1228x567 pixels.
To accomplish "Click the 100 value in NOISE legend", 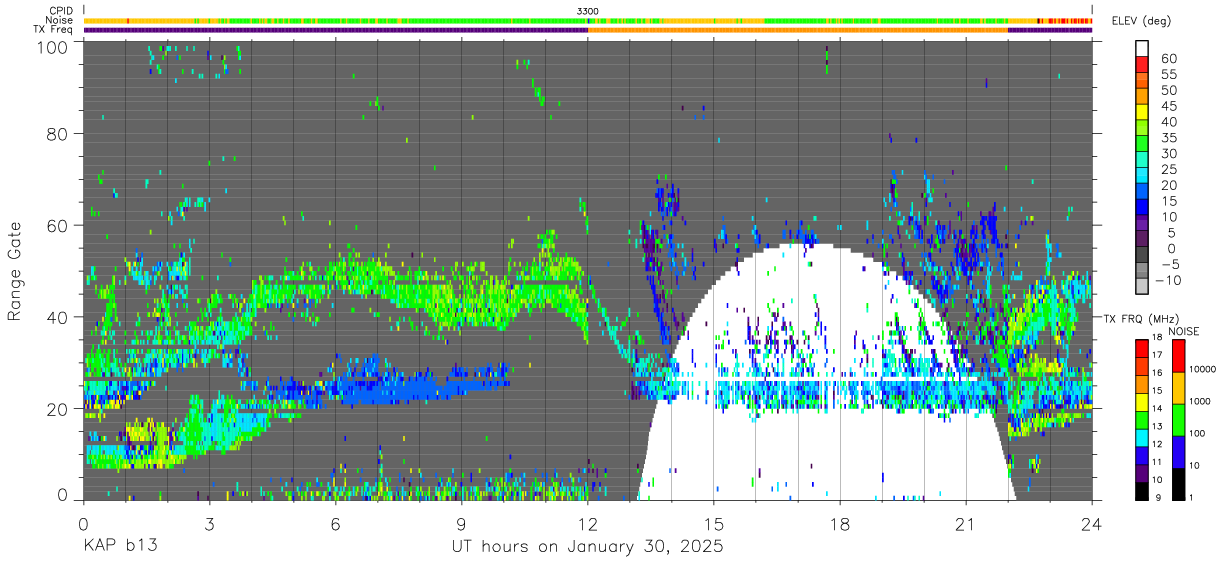I will (1196, 434).
